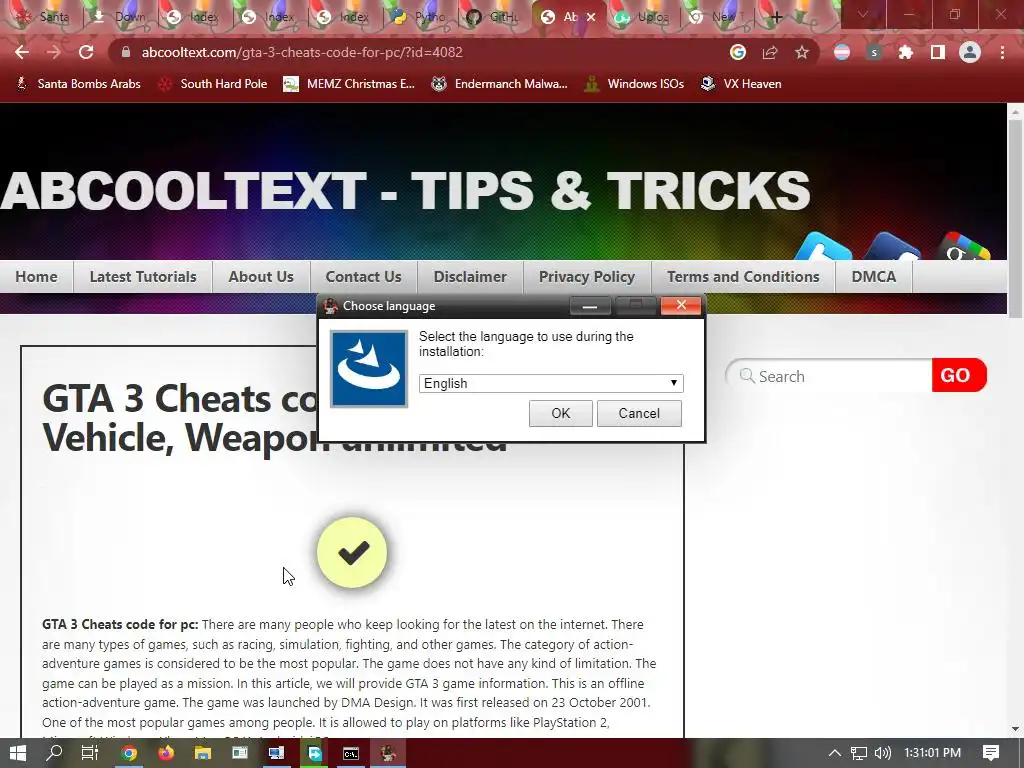Open the 'South Hard Pole' bookmark
The image size is (1024, 768).
(x=213, y=84)
